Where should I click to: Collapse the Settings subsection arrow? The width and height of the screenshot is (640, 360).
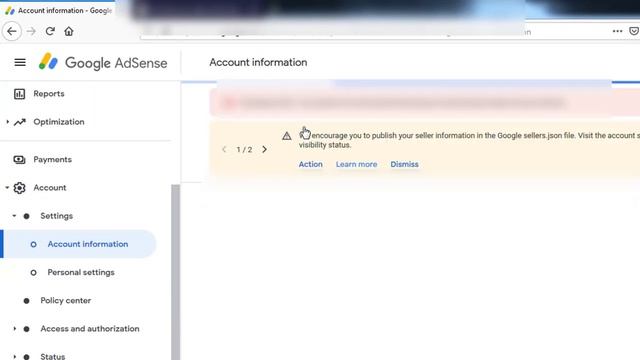click(14, 216)
